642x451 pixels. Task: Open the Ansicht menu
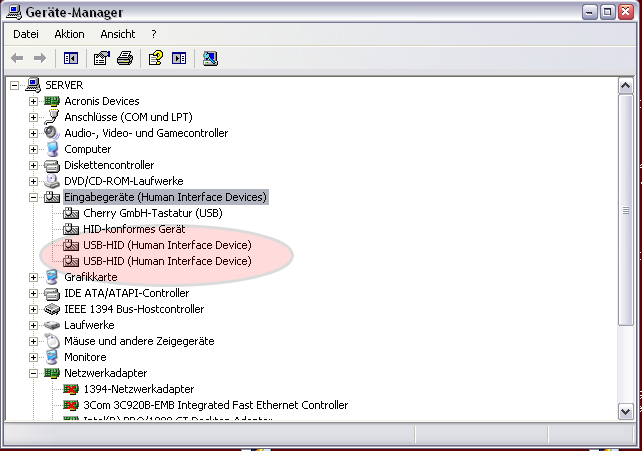[118, 34]
